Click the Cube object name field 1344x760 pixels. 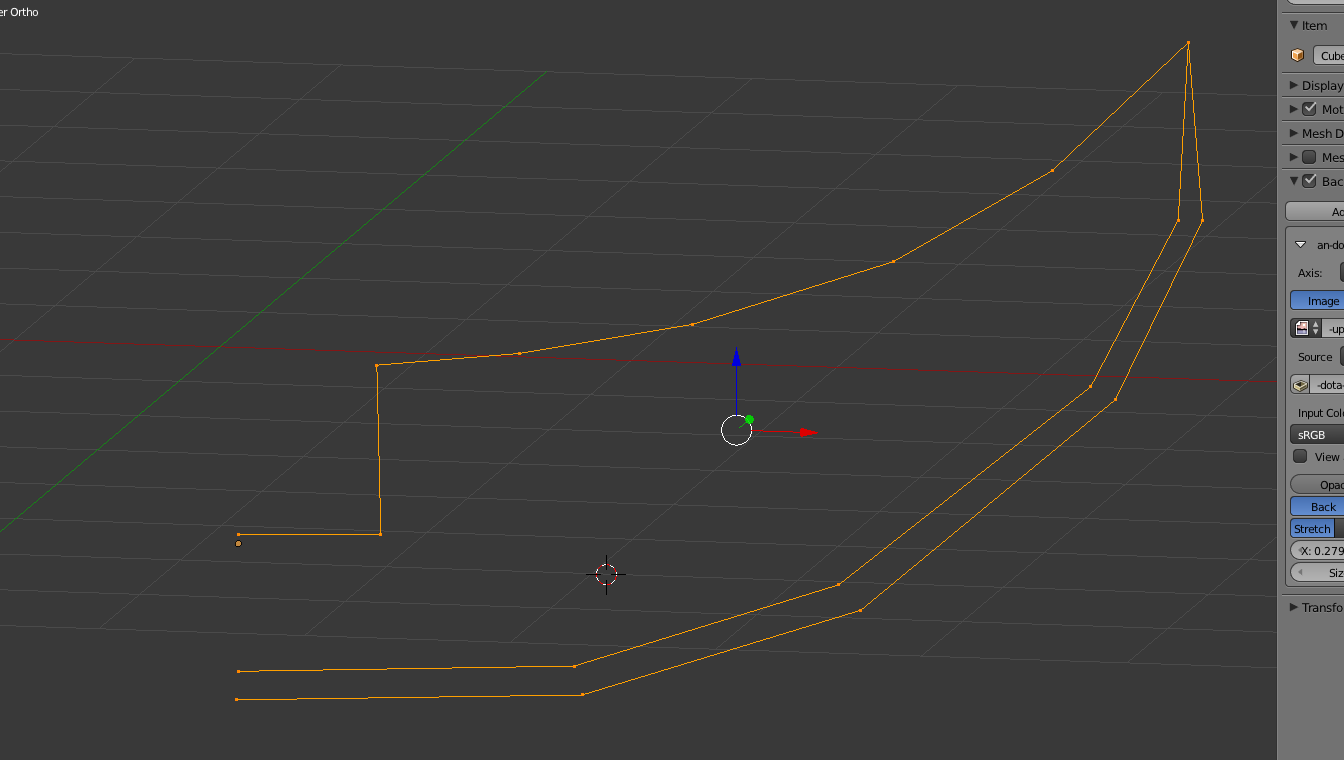[x=1328, y=56]
